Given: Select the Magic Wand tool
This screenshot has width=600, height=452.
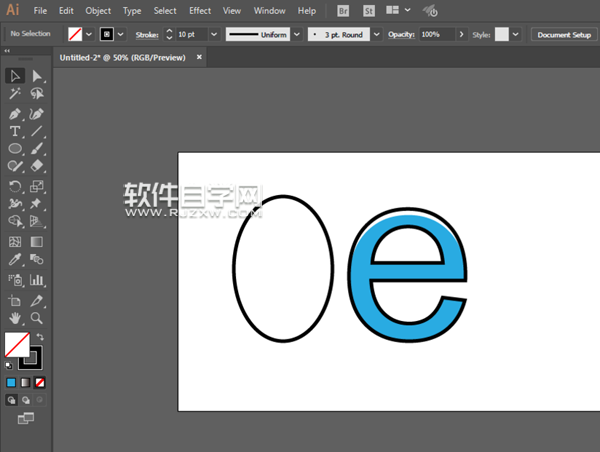Looking at the screenshot, I should coord(15,93).
